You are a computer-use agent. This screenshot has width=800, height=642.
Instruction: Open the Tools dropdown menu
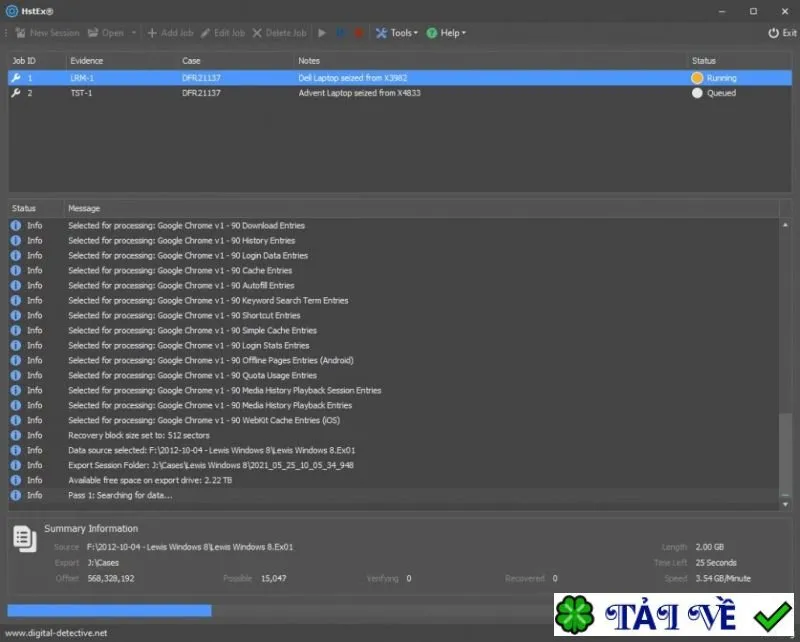pyautogui.click(x=397, y=33)
